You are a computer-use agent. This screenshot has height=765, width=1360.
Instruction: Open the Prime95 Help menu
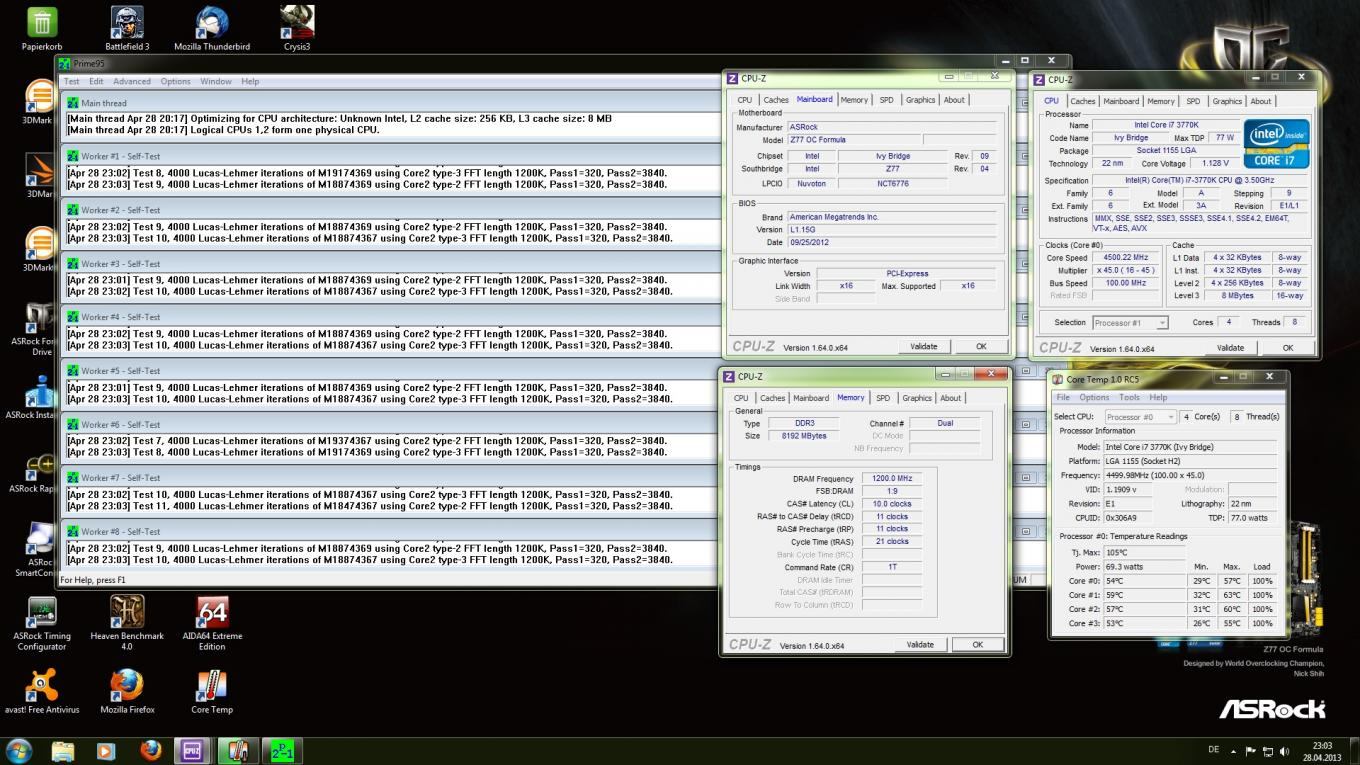click(250, 81)
